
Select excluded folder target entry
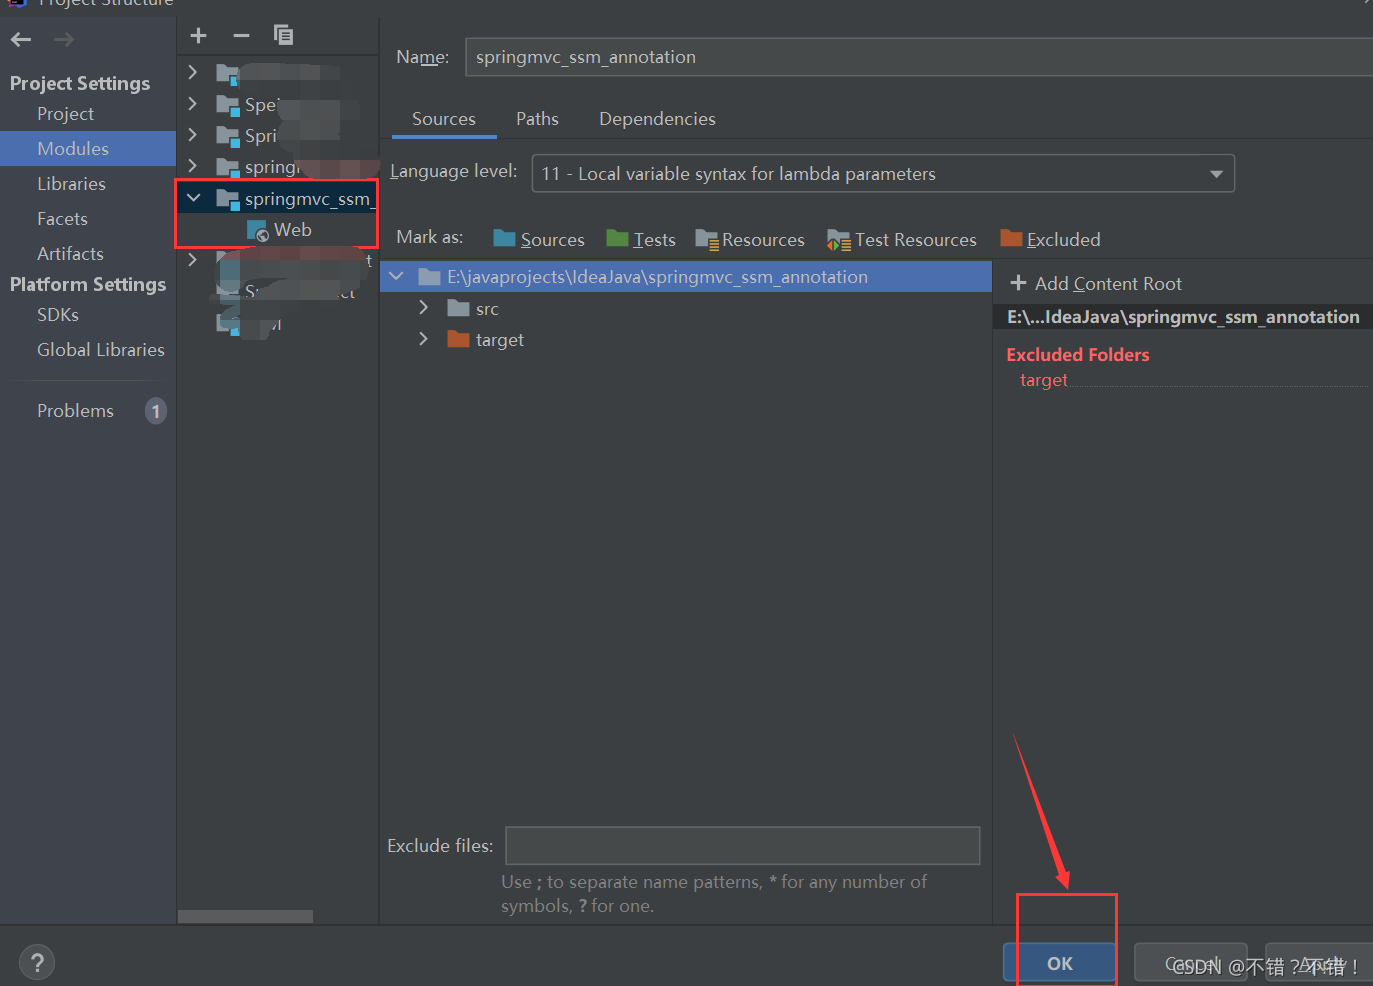(x=1044, y=380)
